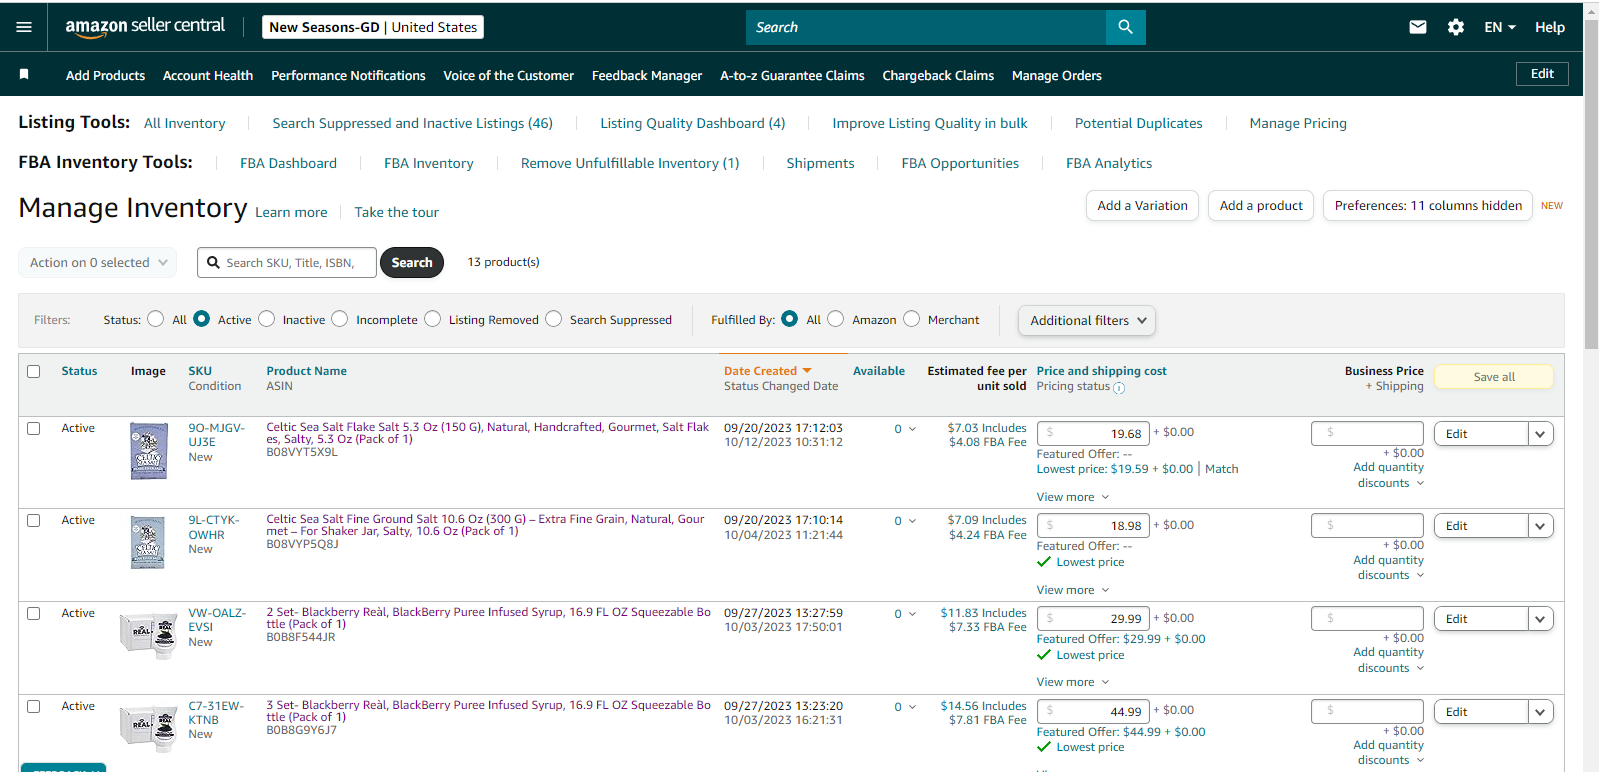Open Edit dropdown arrow for C7-31EW-KTNB row
The width and height of the screenshot is (1599, 772).
(1540, 712)
